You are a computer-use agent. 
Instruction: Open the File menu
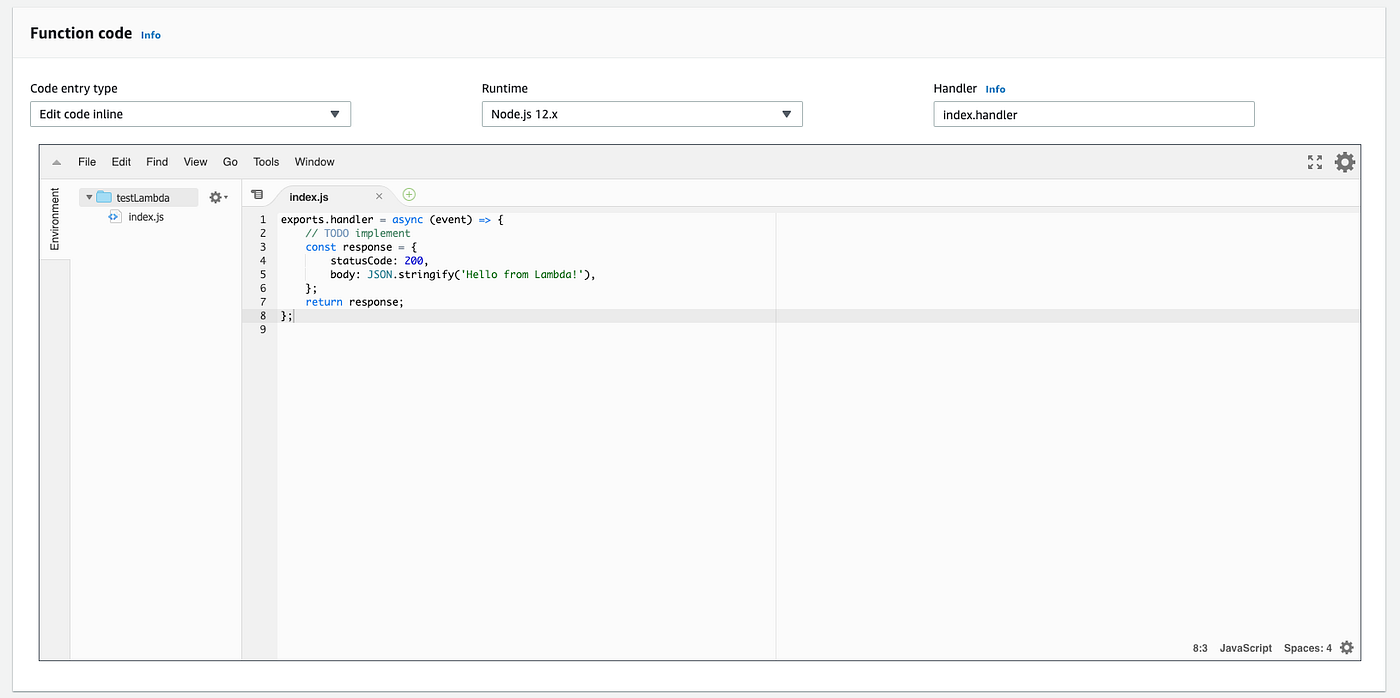86,161
